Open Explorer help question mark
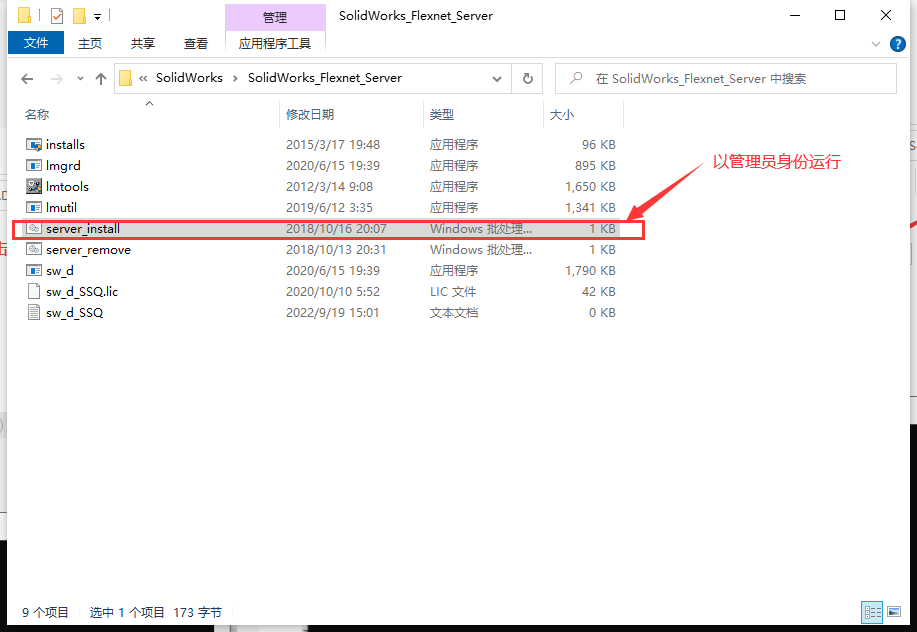This screenshot has width=917, height=632. tap(897, 44)
